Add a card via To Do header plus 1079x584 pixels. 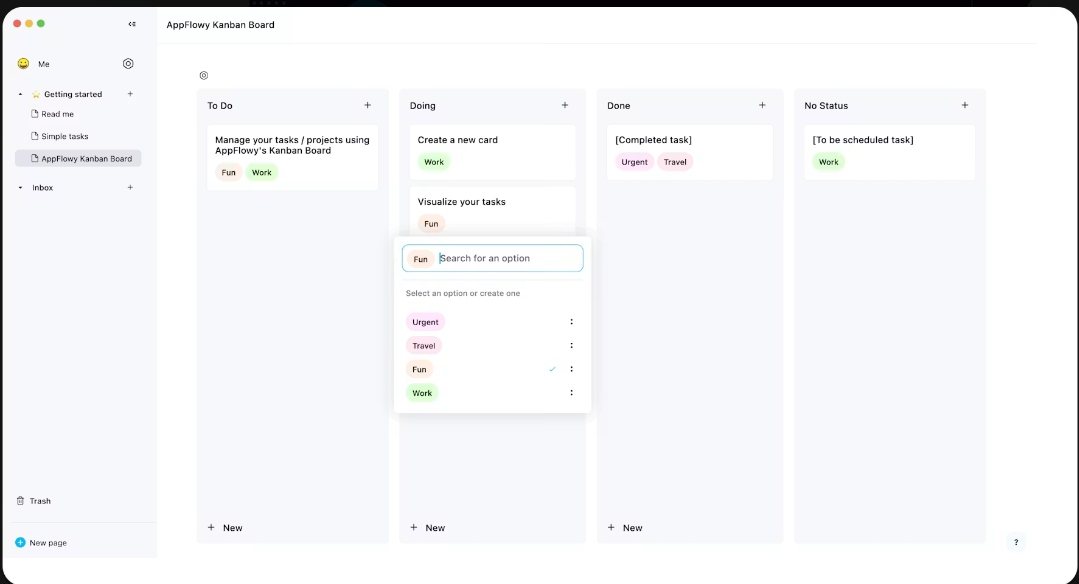pos(367,105)
